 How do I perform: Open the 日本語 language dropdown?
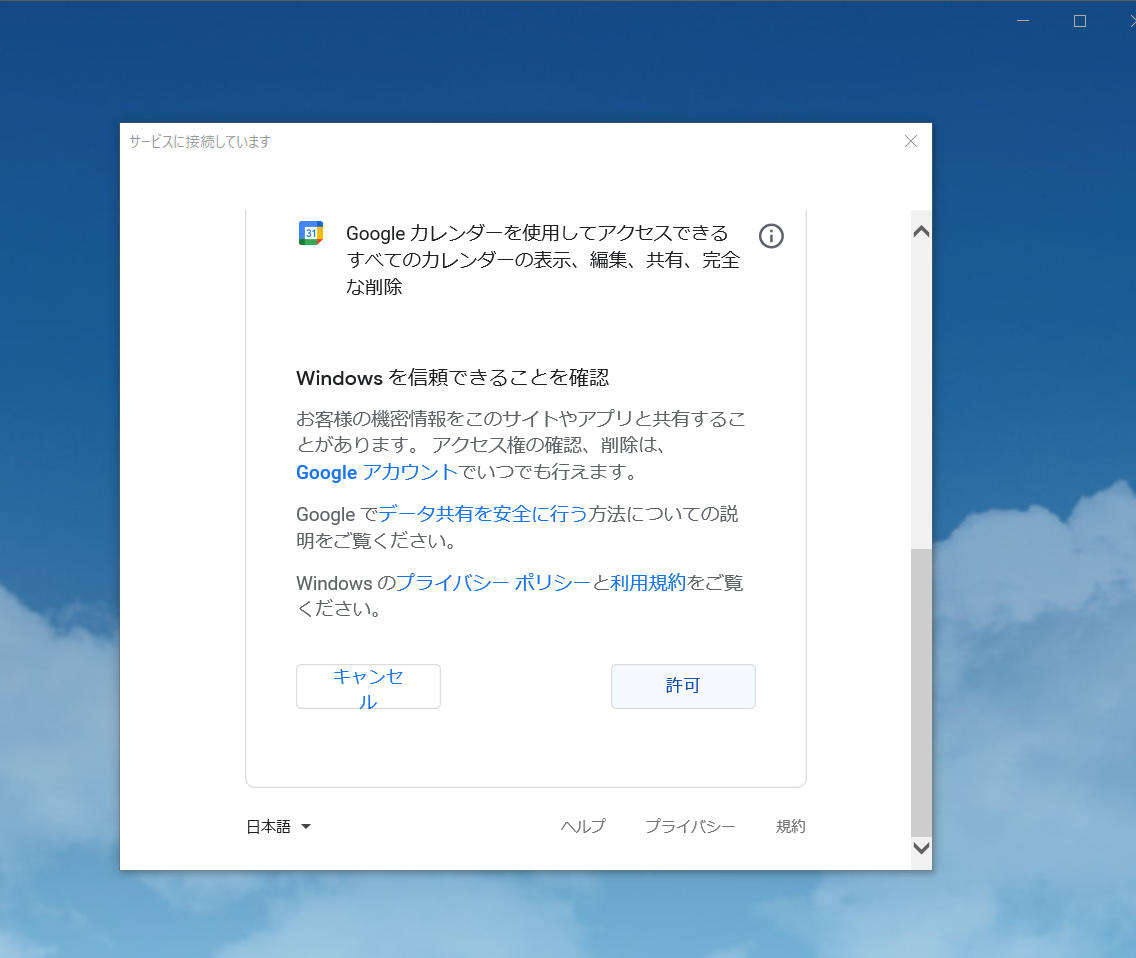point(279,827)
